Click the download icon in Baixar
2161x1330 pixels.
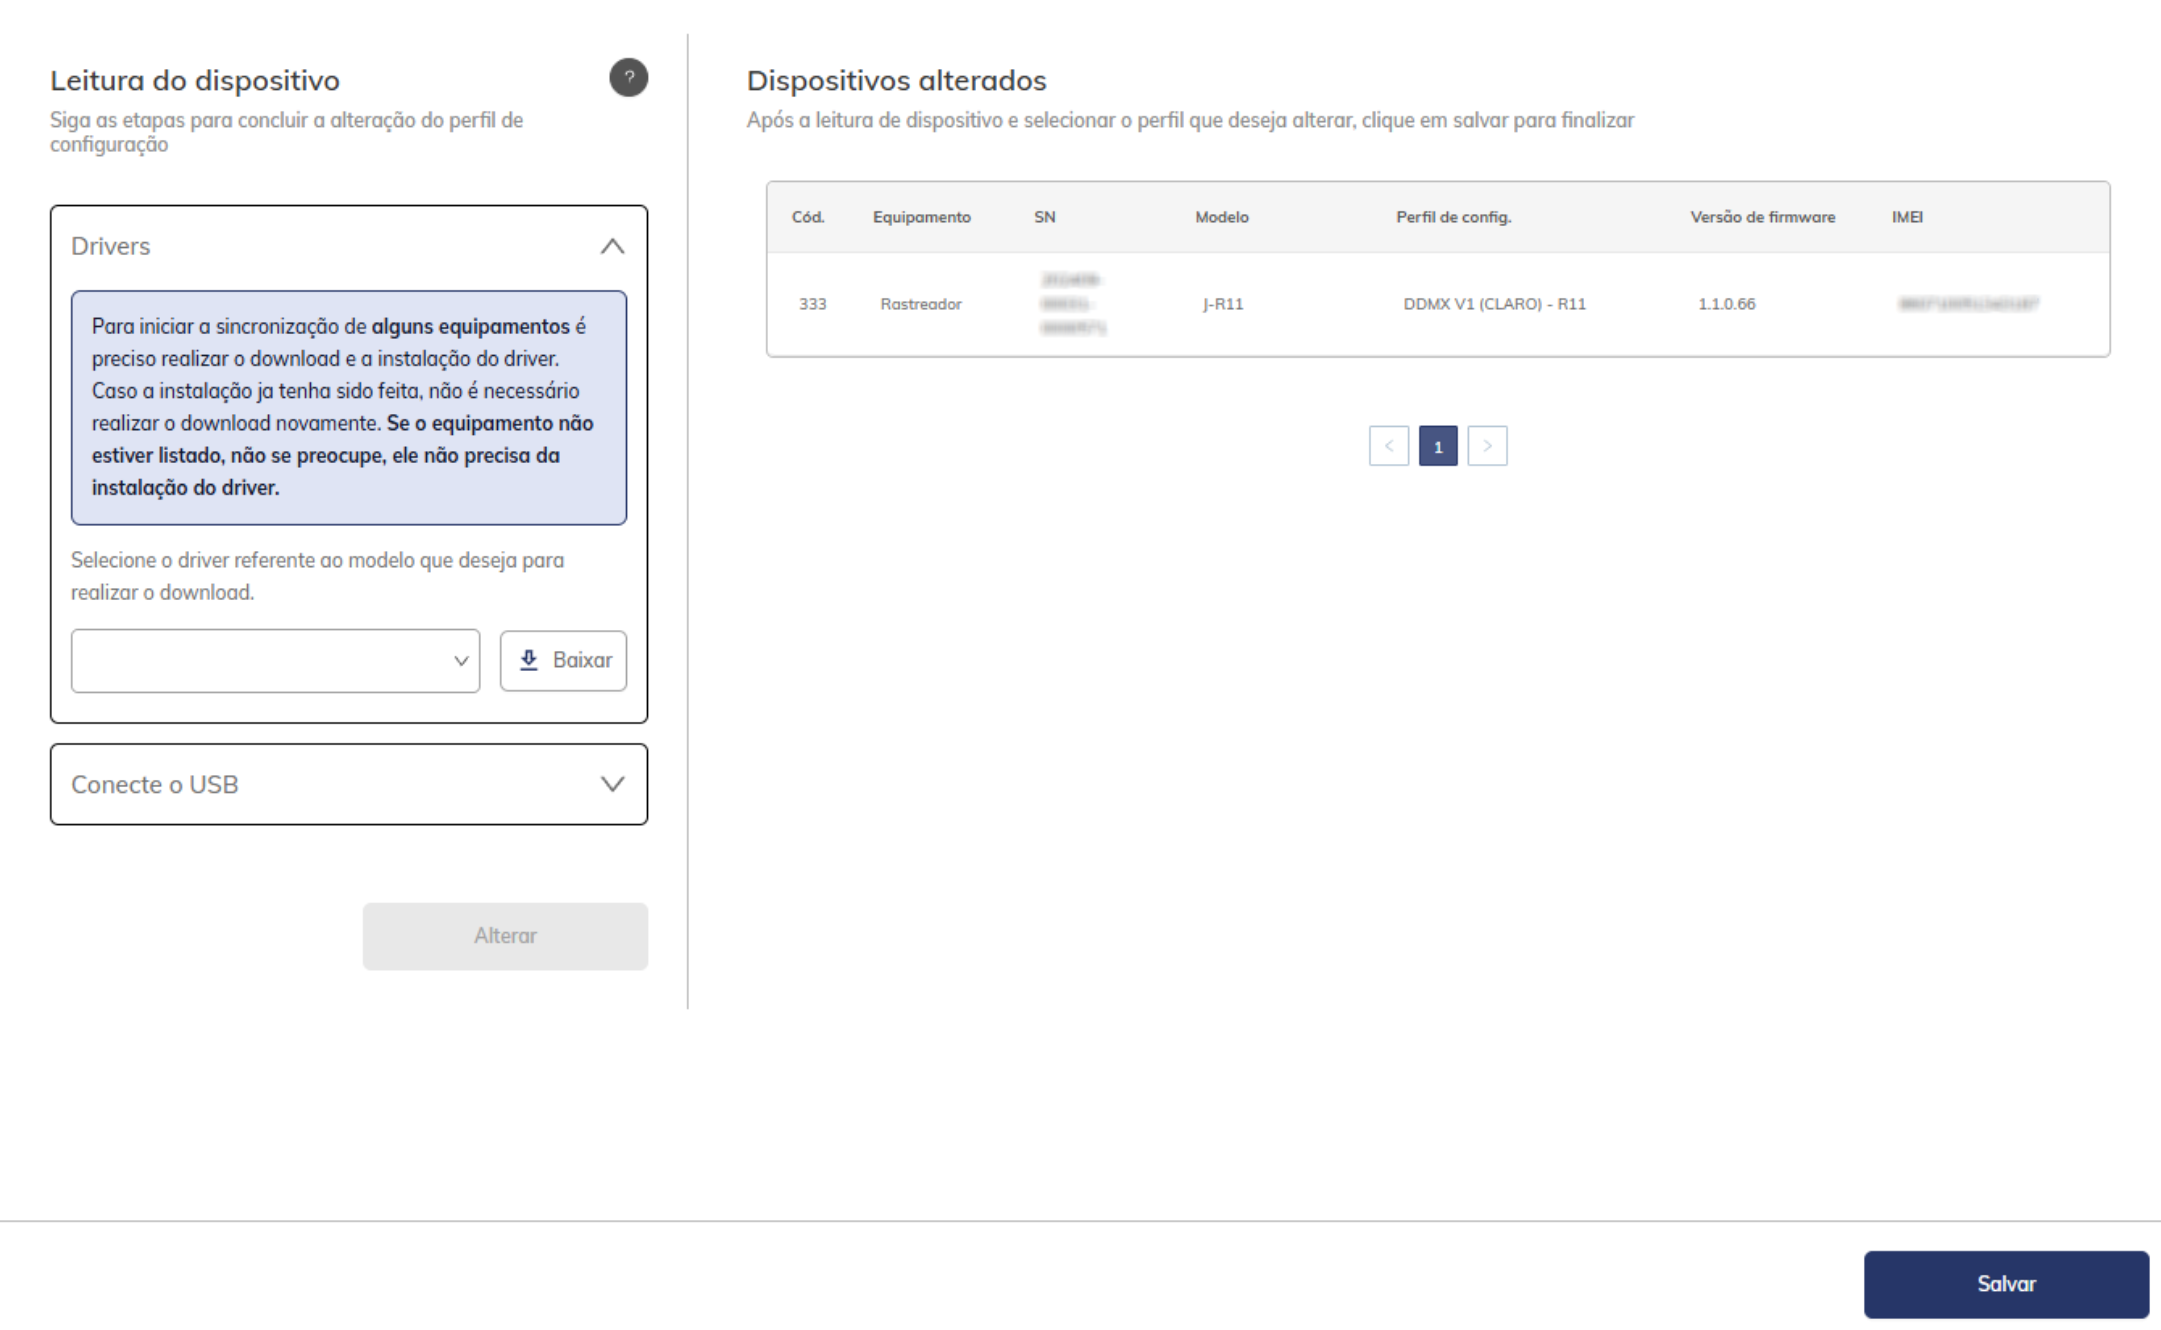coord(529,660)
